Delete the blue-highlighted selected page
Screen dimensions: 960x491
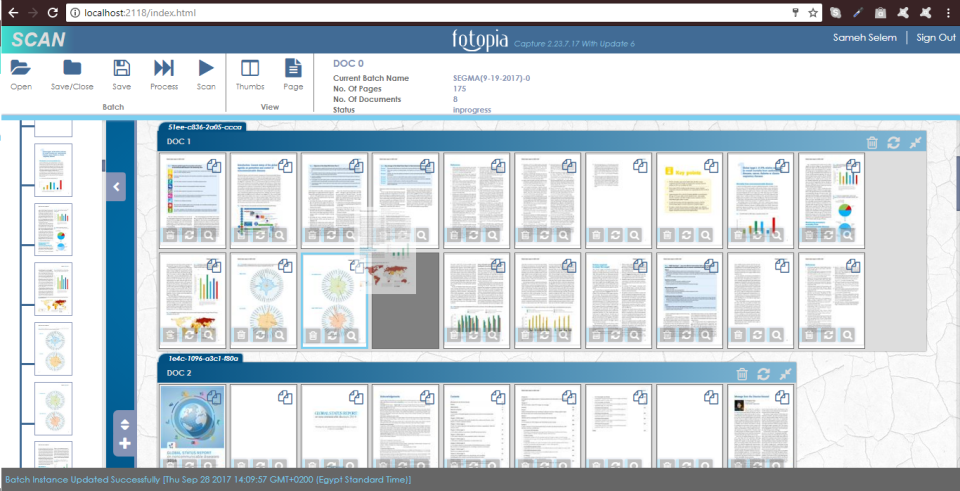coord(313,335)
